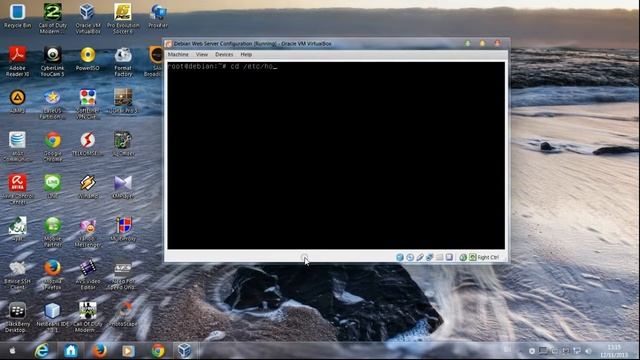640x360 pixels.
Task: Select the Call of Duty Modern desktop icon in top row
Action: pyautogui.click(x=53, y=18)
